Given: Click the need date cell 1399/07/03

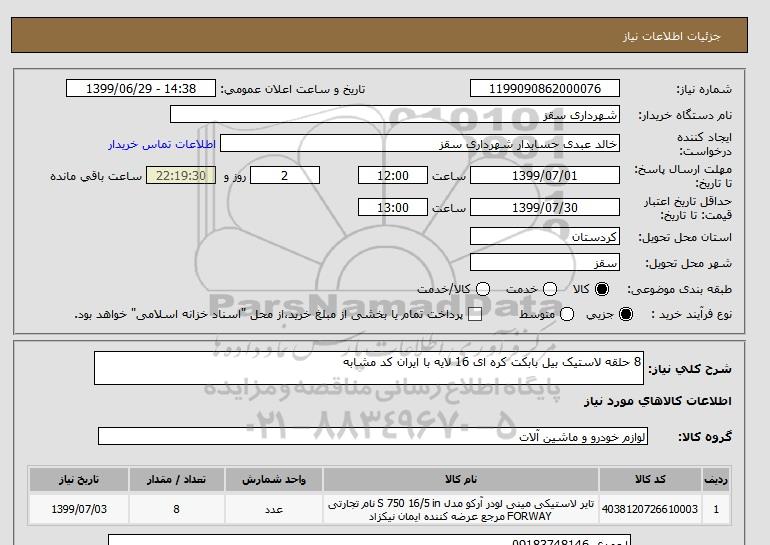Looking at the screenshot, I should (79, 509).
